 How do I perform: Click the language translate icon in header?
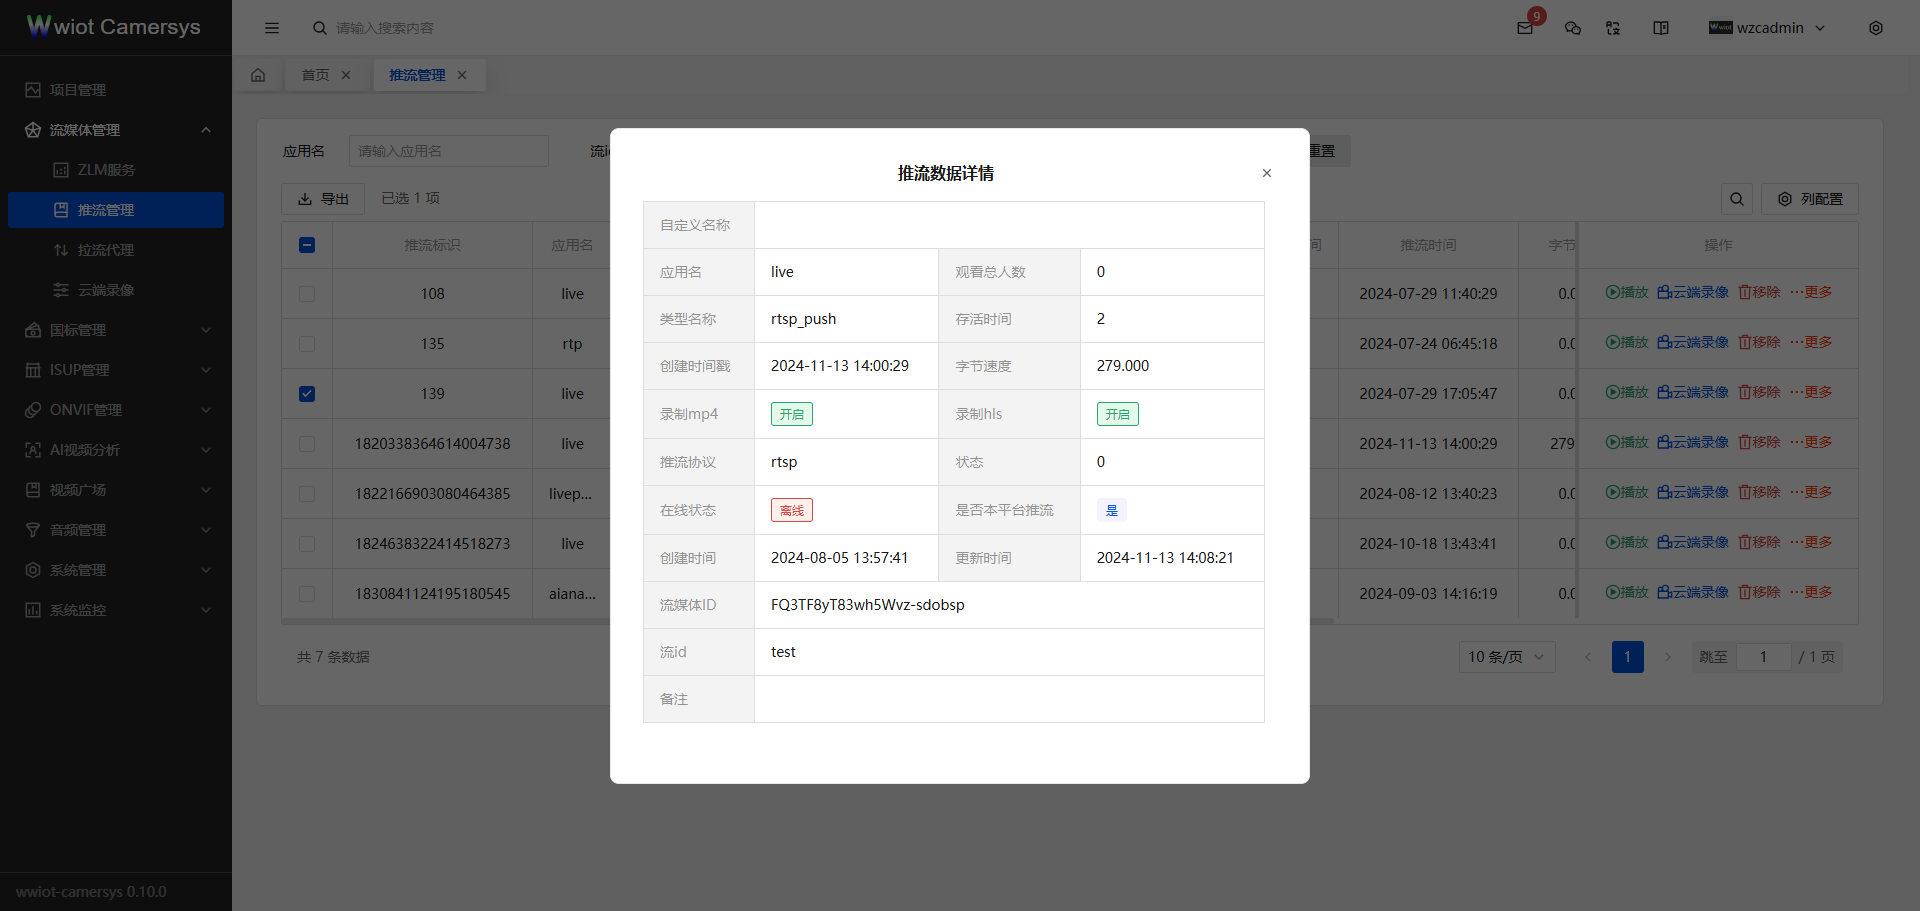(1613, 28)
